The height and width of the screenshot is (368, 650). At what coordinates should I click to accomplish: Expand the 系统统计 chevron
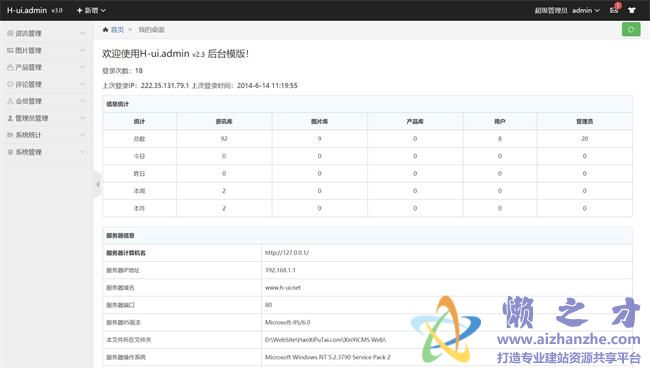click(x=82, y=135)
